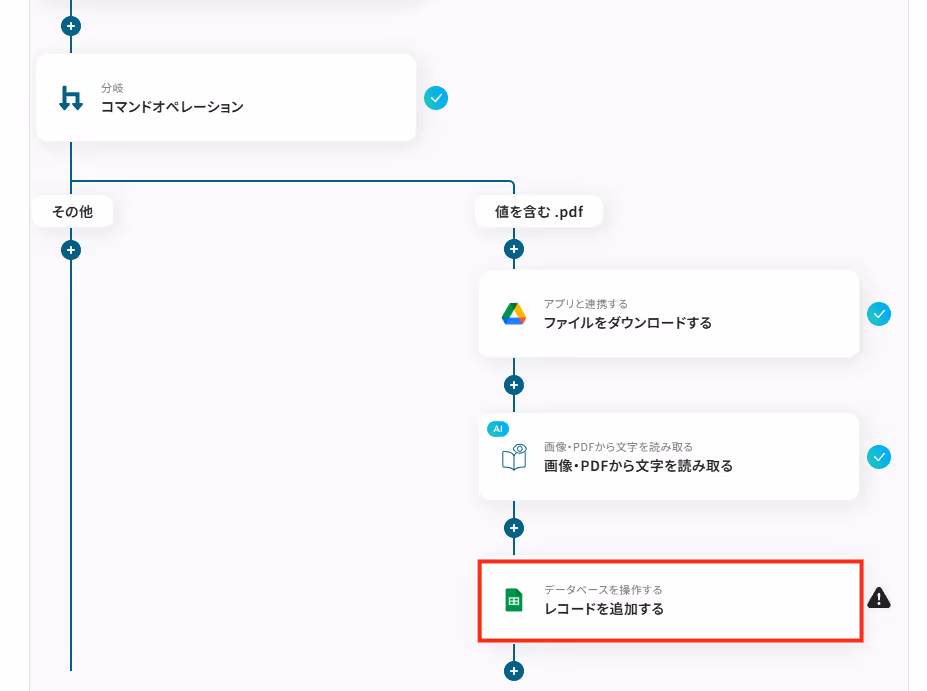Viewport: 927px width, 691px height.
Task: Click the checkmark beside ファイルをダウンロードする
Action: 879,314
